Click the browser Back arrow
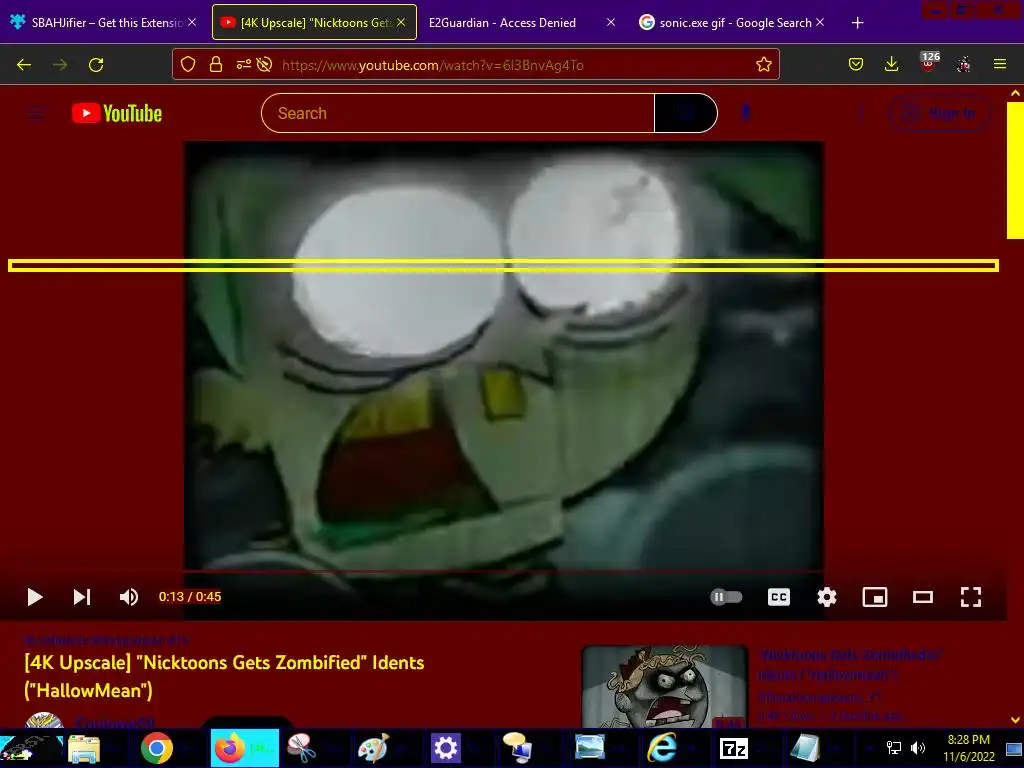Viewport: 1024px width, 768px height. pyautogui.click(x=24, y=65)
